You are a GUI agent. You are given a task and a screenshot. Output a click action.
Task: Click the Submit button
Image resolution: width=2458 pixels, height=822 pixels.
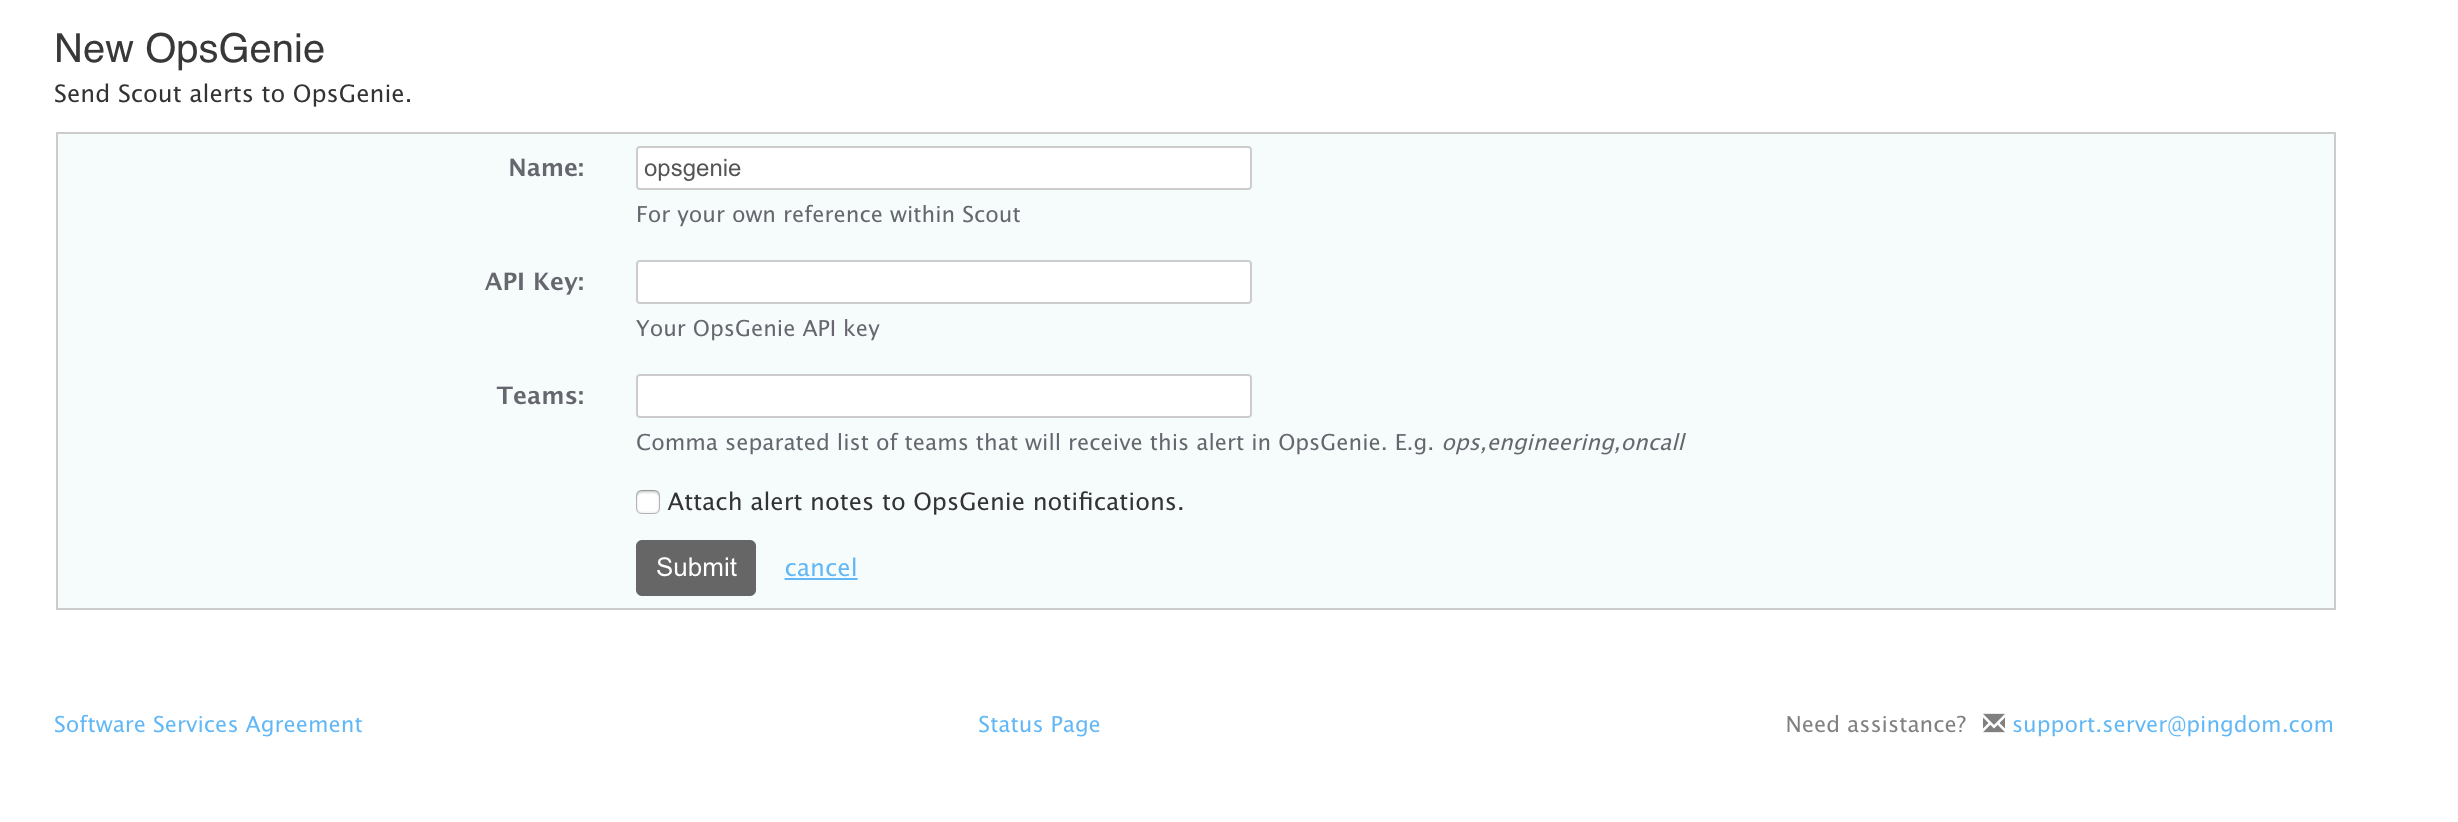click(x=695, y=567)
